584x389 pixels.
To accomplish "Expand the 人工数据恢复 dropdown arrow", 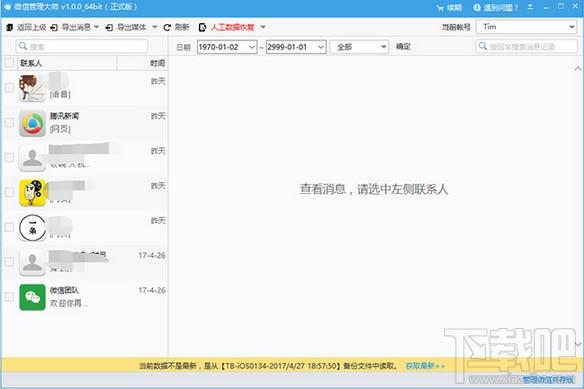I will click(263, 27).
